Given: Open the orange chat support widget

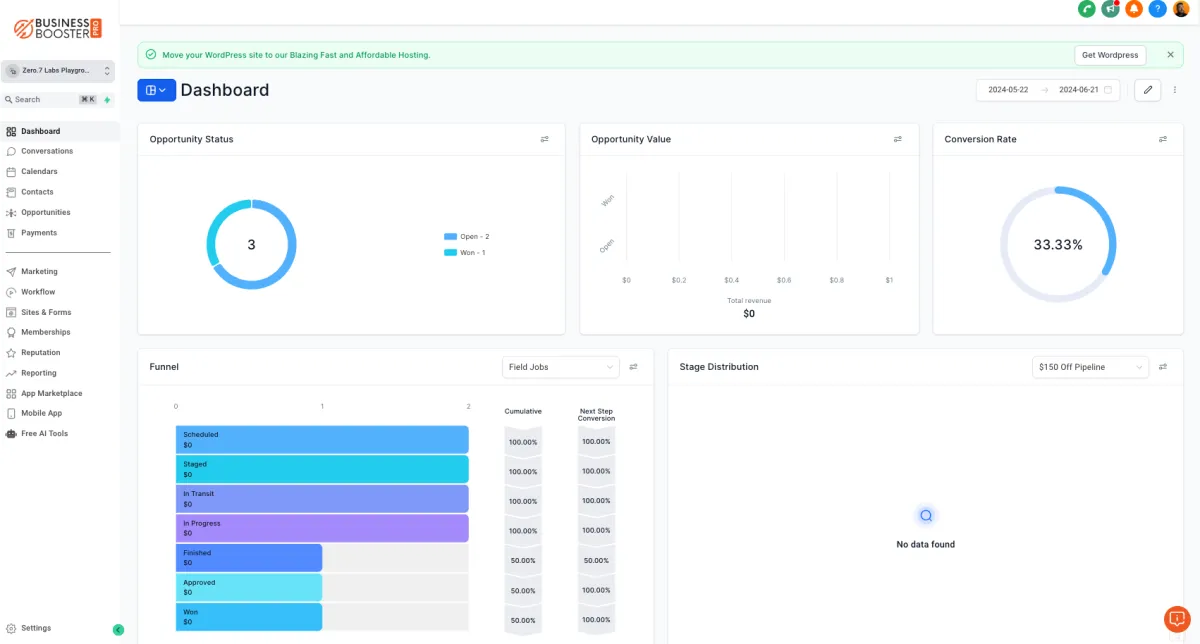Looking at the screenshot, I should tap(1176, 619).
